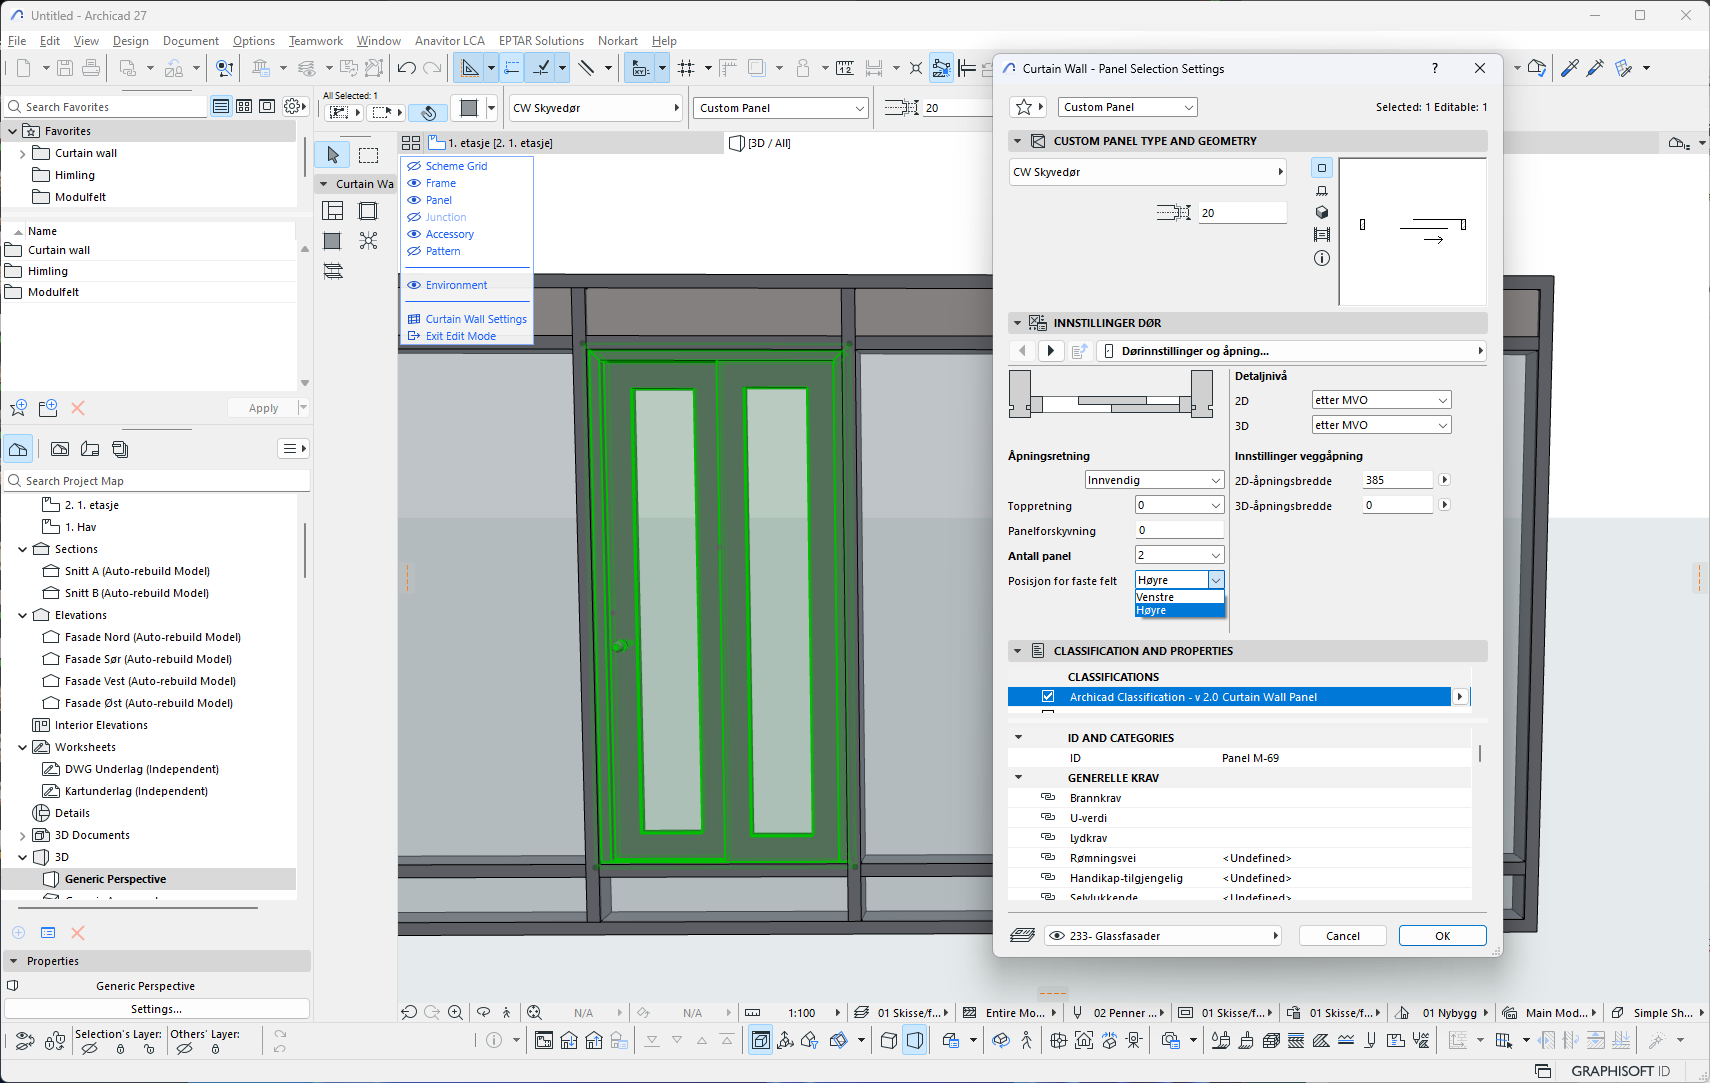This screenshot has width=1710, height=1083.
Task: Click the Junction tool icon in toolbox
Action: (369, 241)
